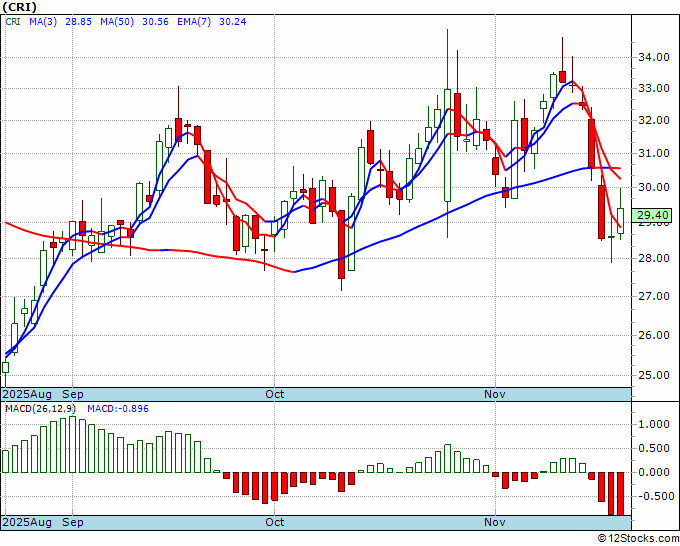Click the 0.000 MACD axis label
The width and height of the screenshot is (680, 546).
coord(654,472)
